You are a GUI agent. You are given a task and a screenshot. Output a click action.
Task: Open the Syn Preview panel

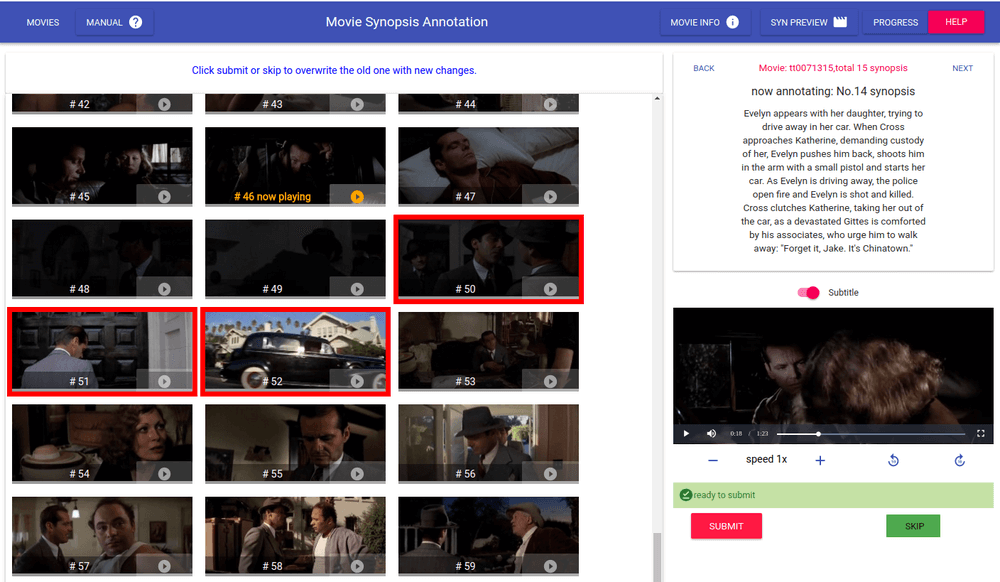coord(808,22)
